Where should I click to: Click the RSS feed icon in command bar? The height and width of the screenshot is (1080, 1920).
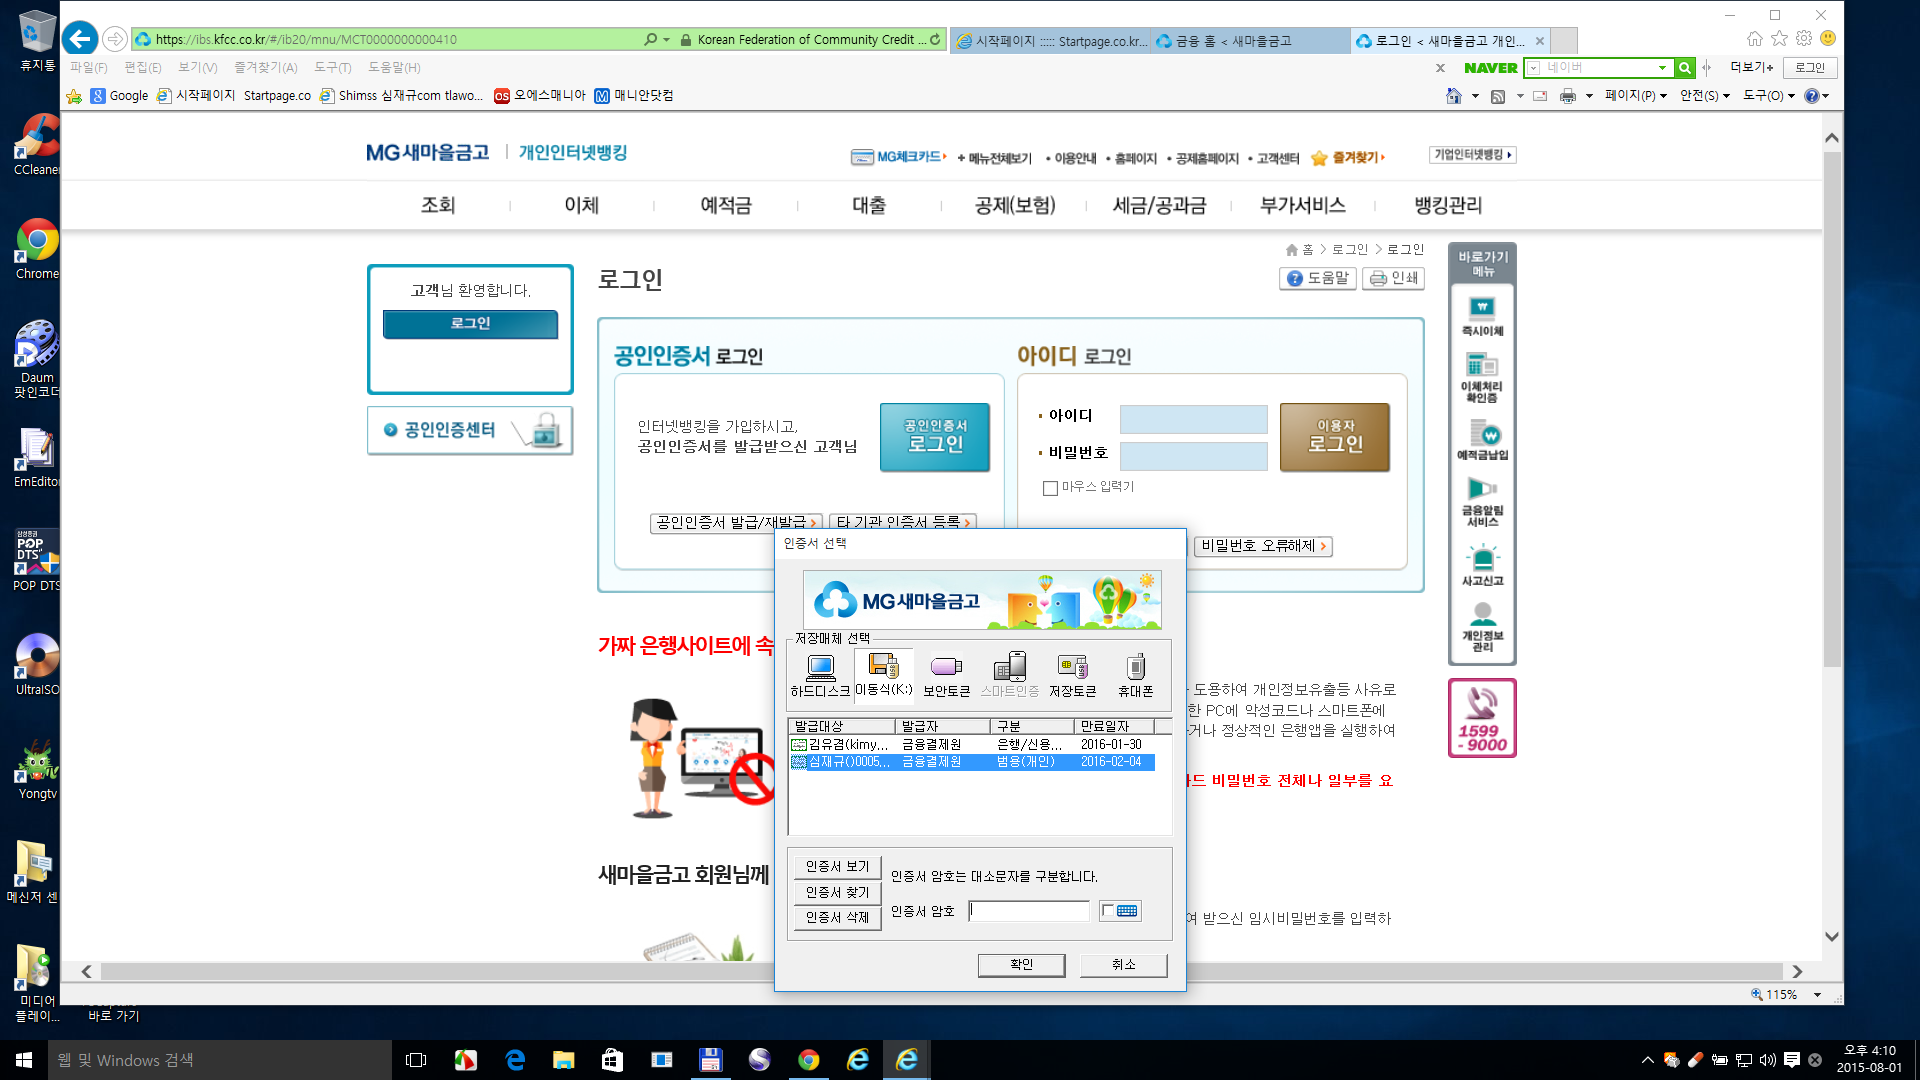[1498, 96]
